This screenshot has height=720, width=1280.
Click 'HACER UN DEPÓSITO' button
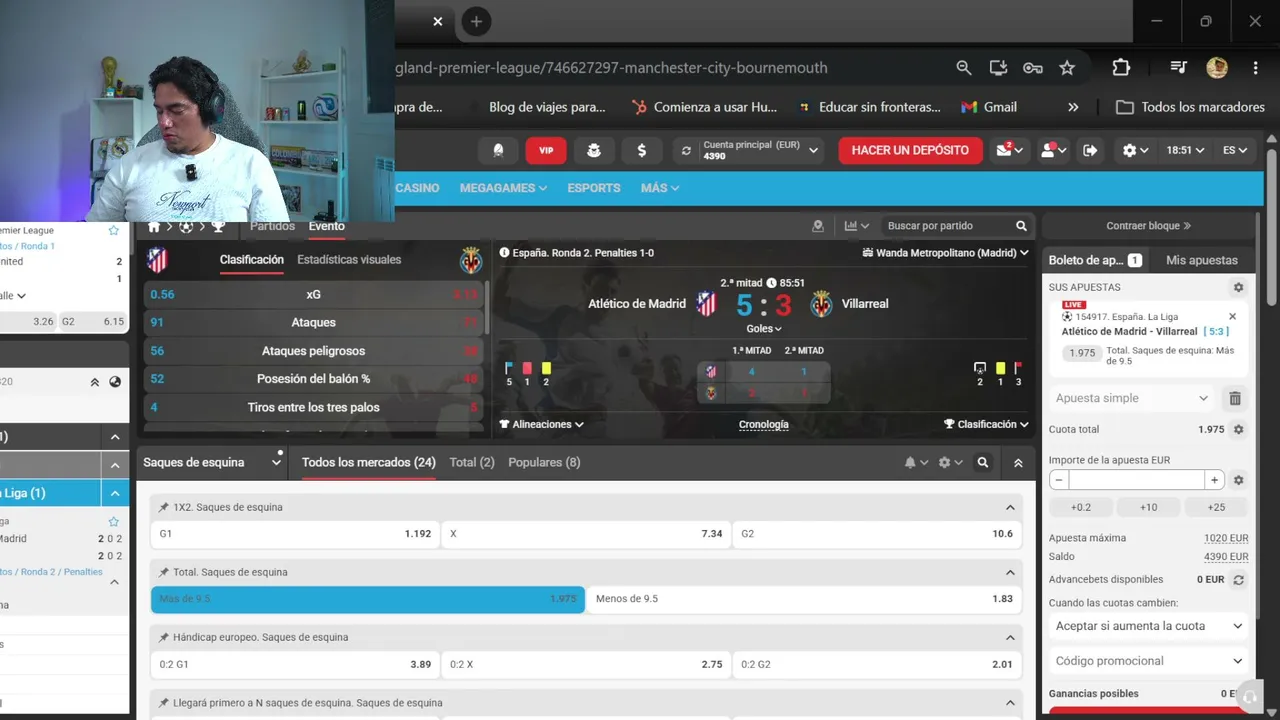coord(910,150)
